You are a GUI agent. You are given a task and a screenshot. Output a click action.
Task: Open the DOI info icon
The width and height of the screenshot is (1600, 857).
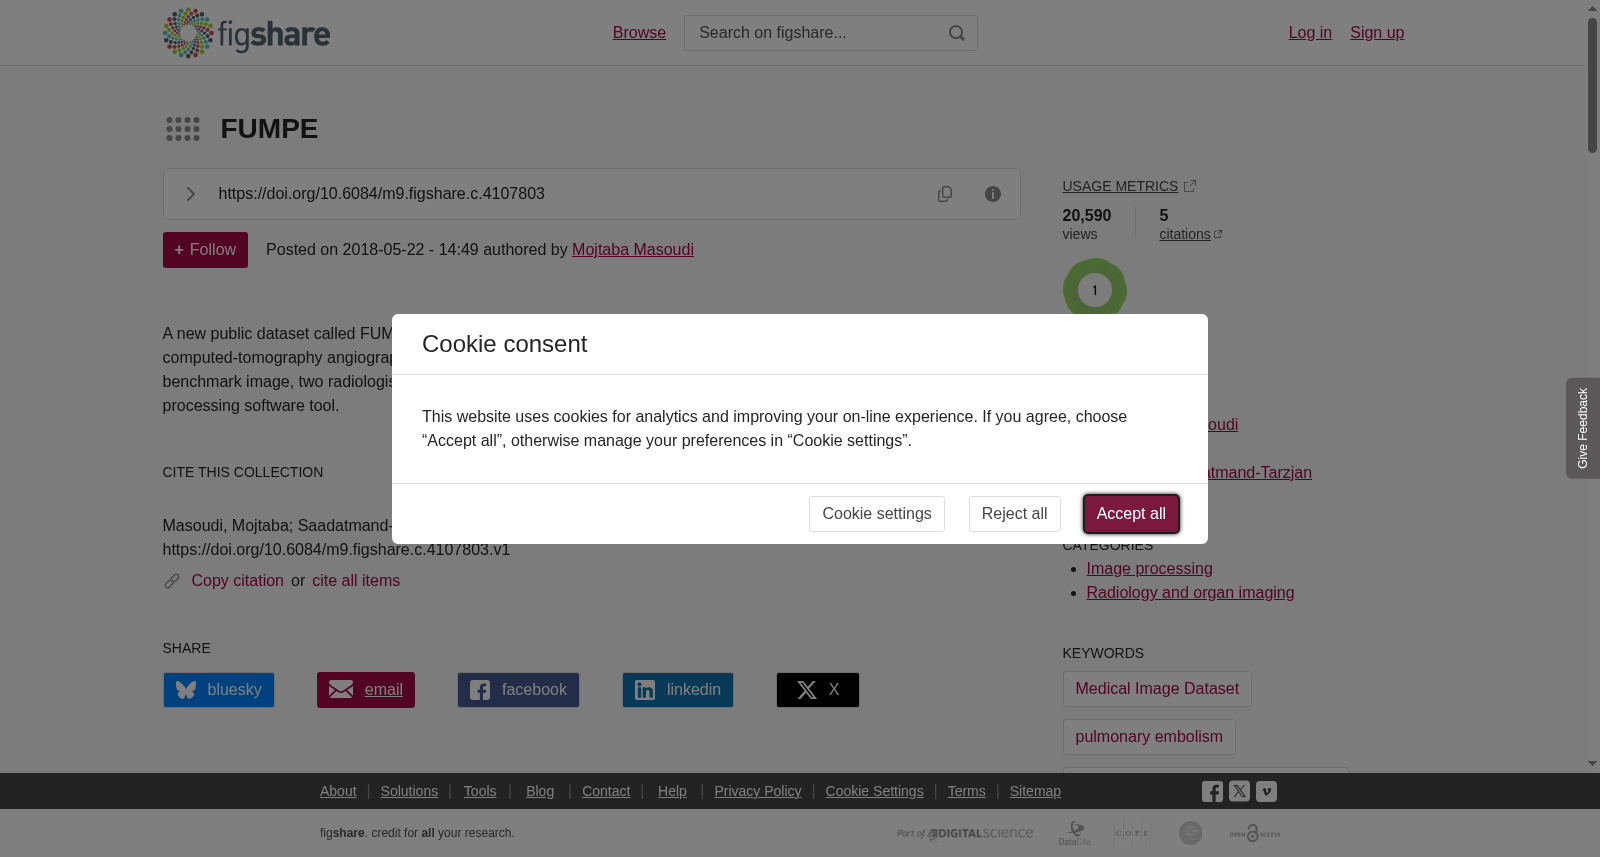[x=993, y=194]
